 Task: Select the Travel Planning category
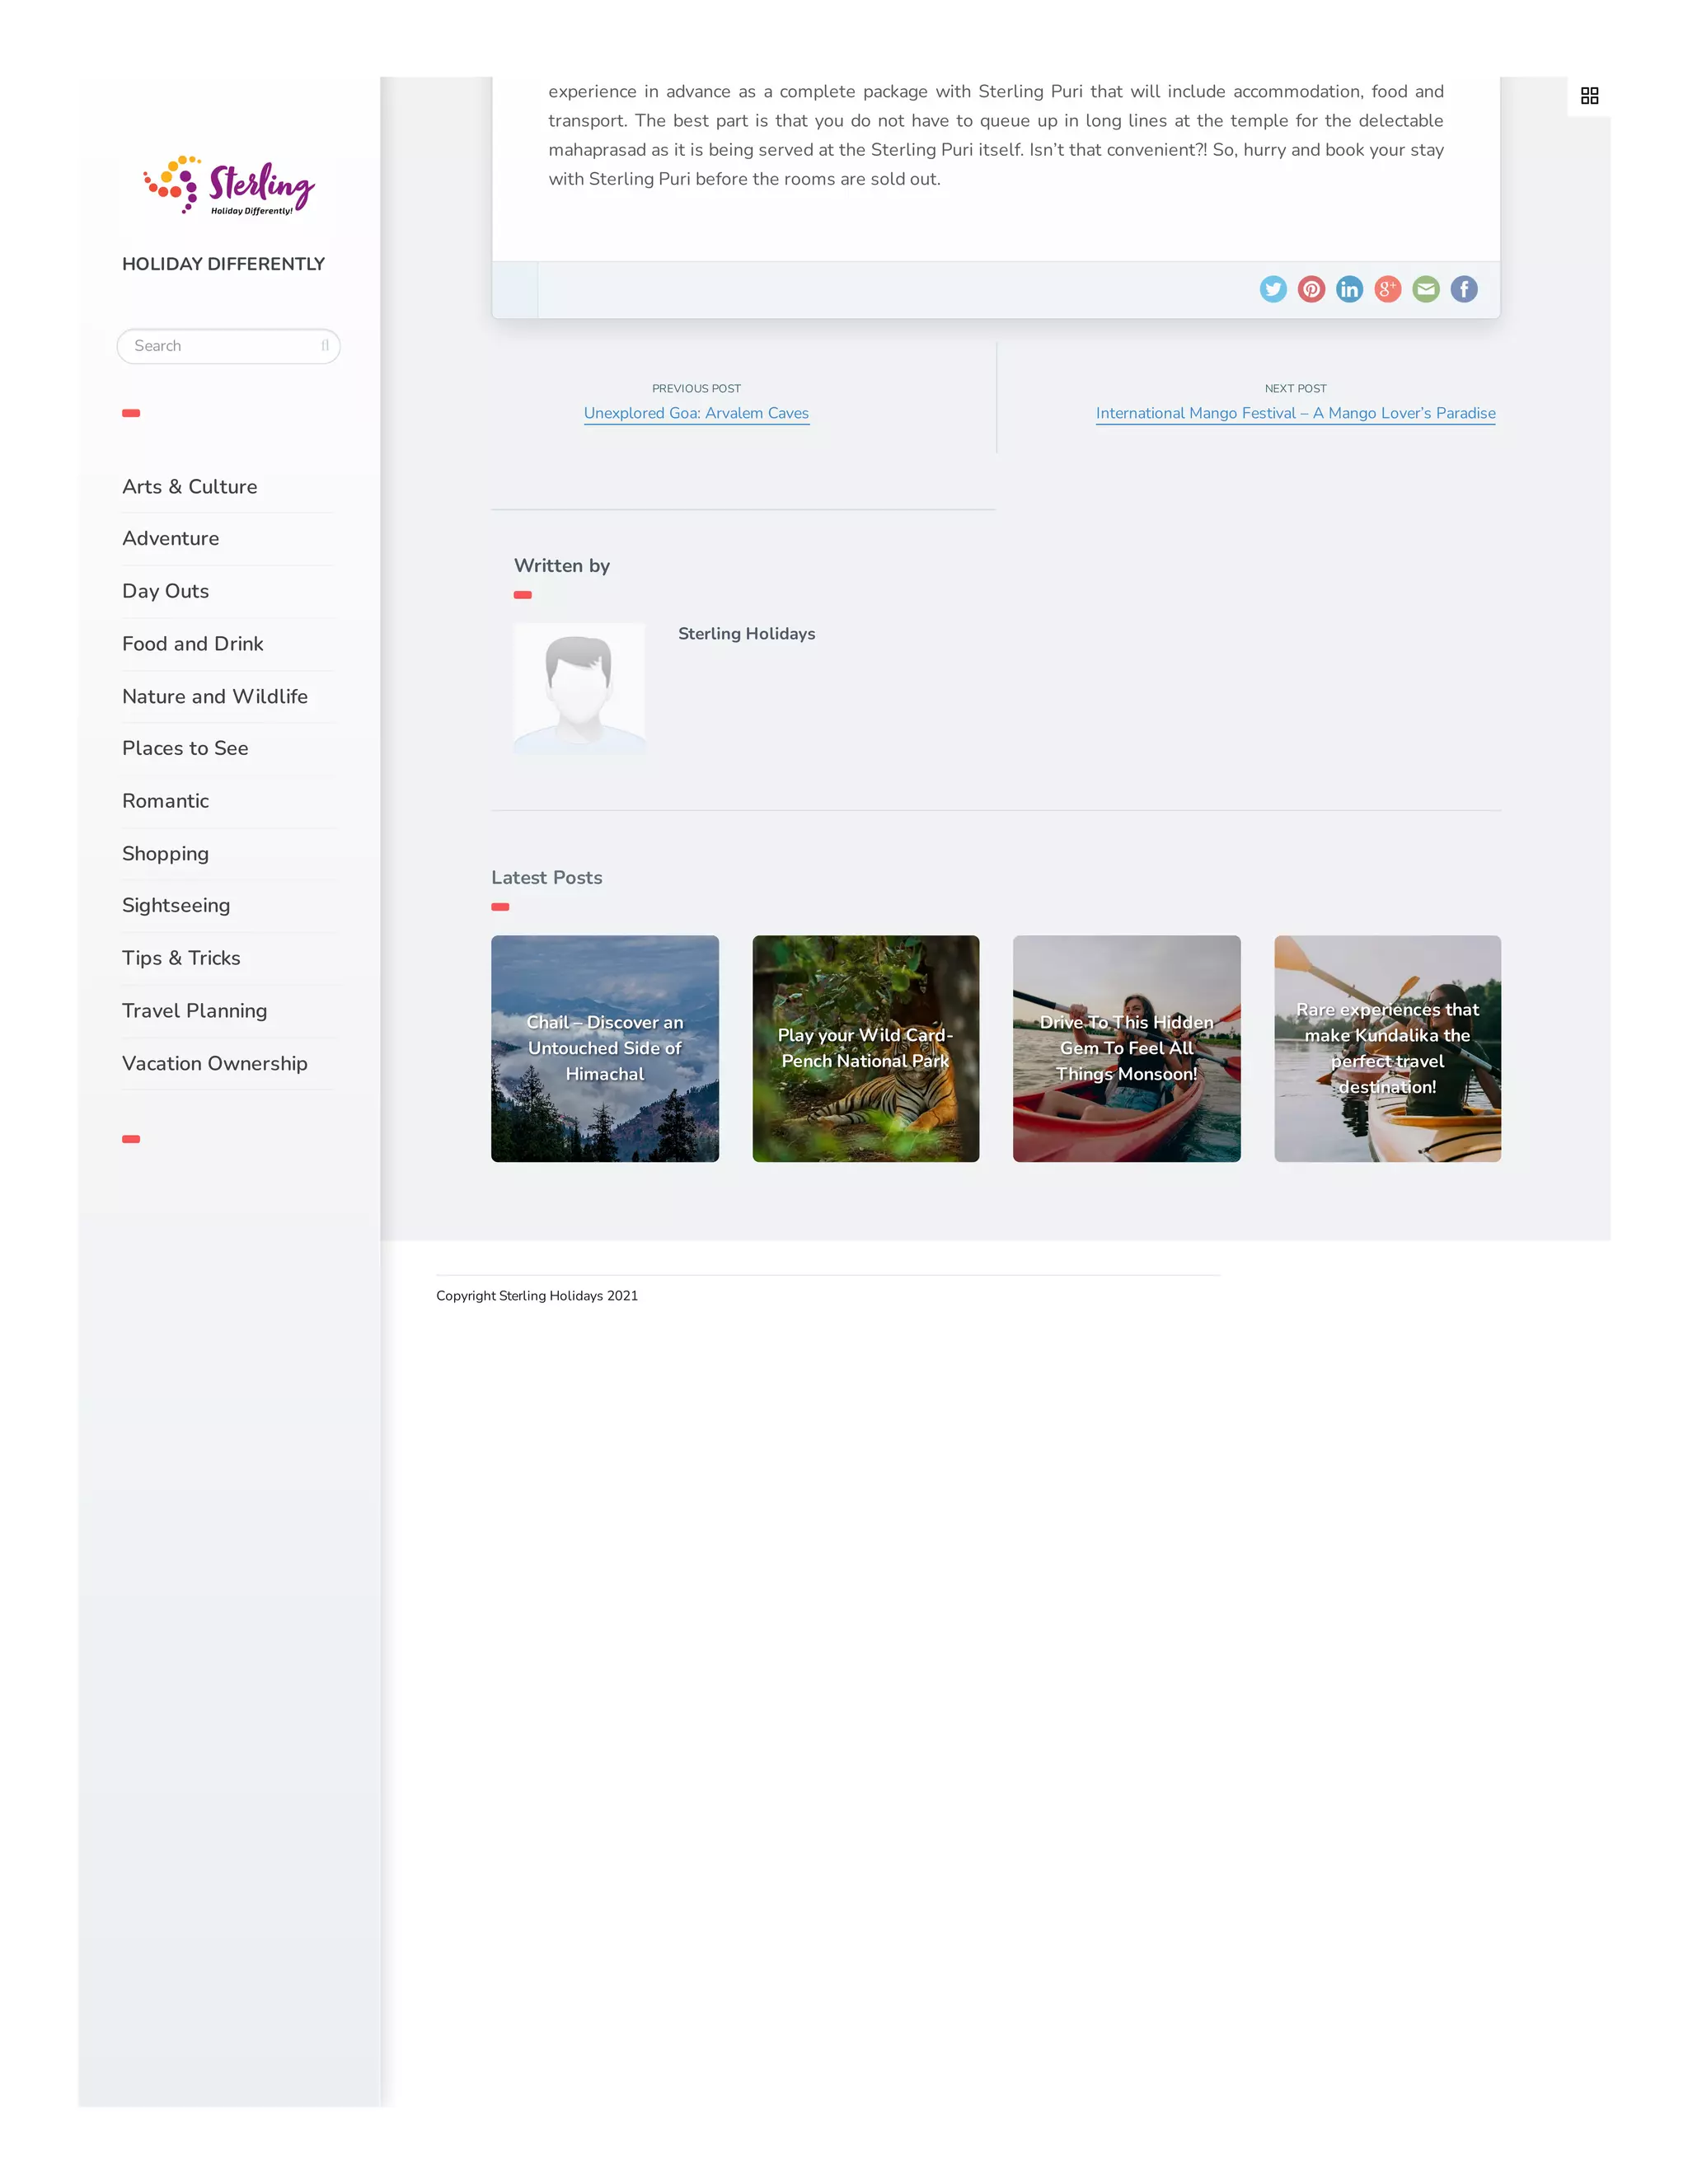pos(195,1011)
